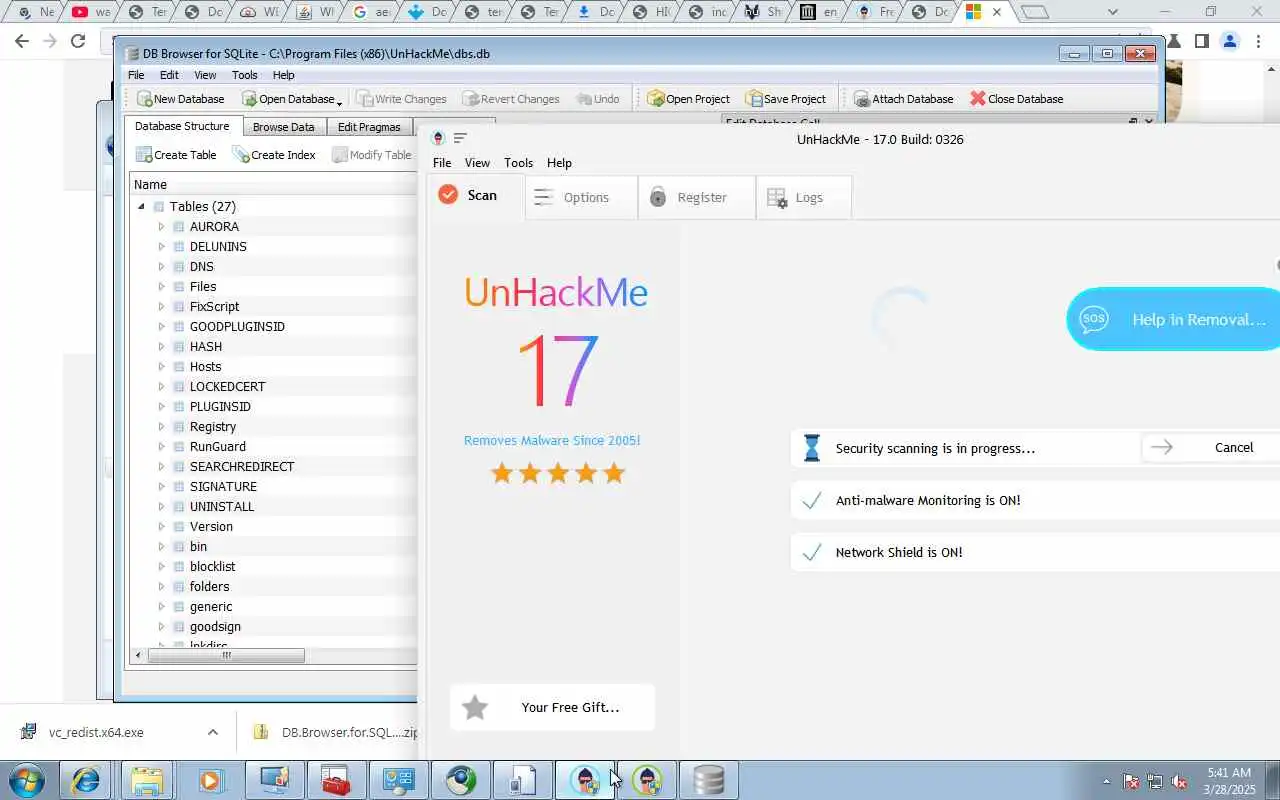Expand the HASH table node
Viewport: 1280px width, 800px height.
(x=161, y=347)
